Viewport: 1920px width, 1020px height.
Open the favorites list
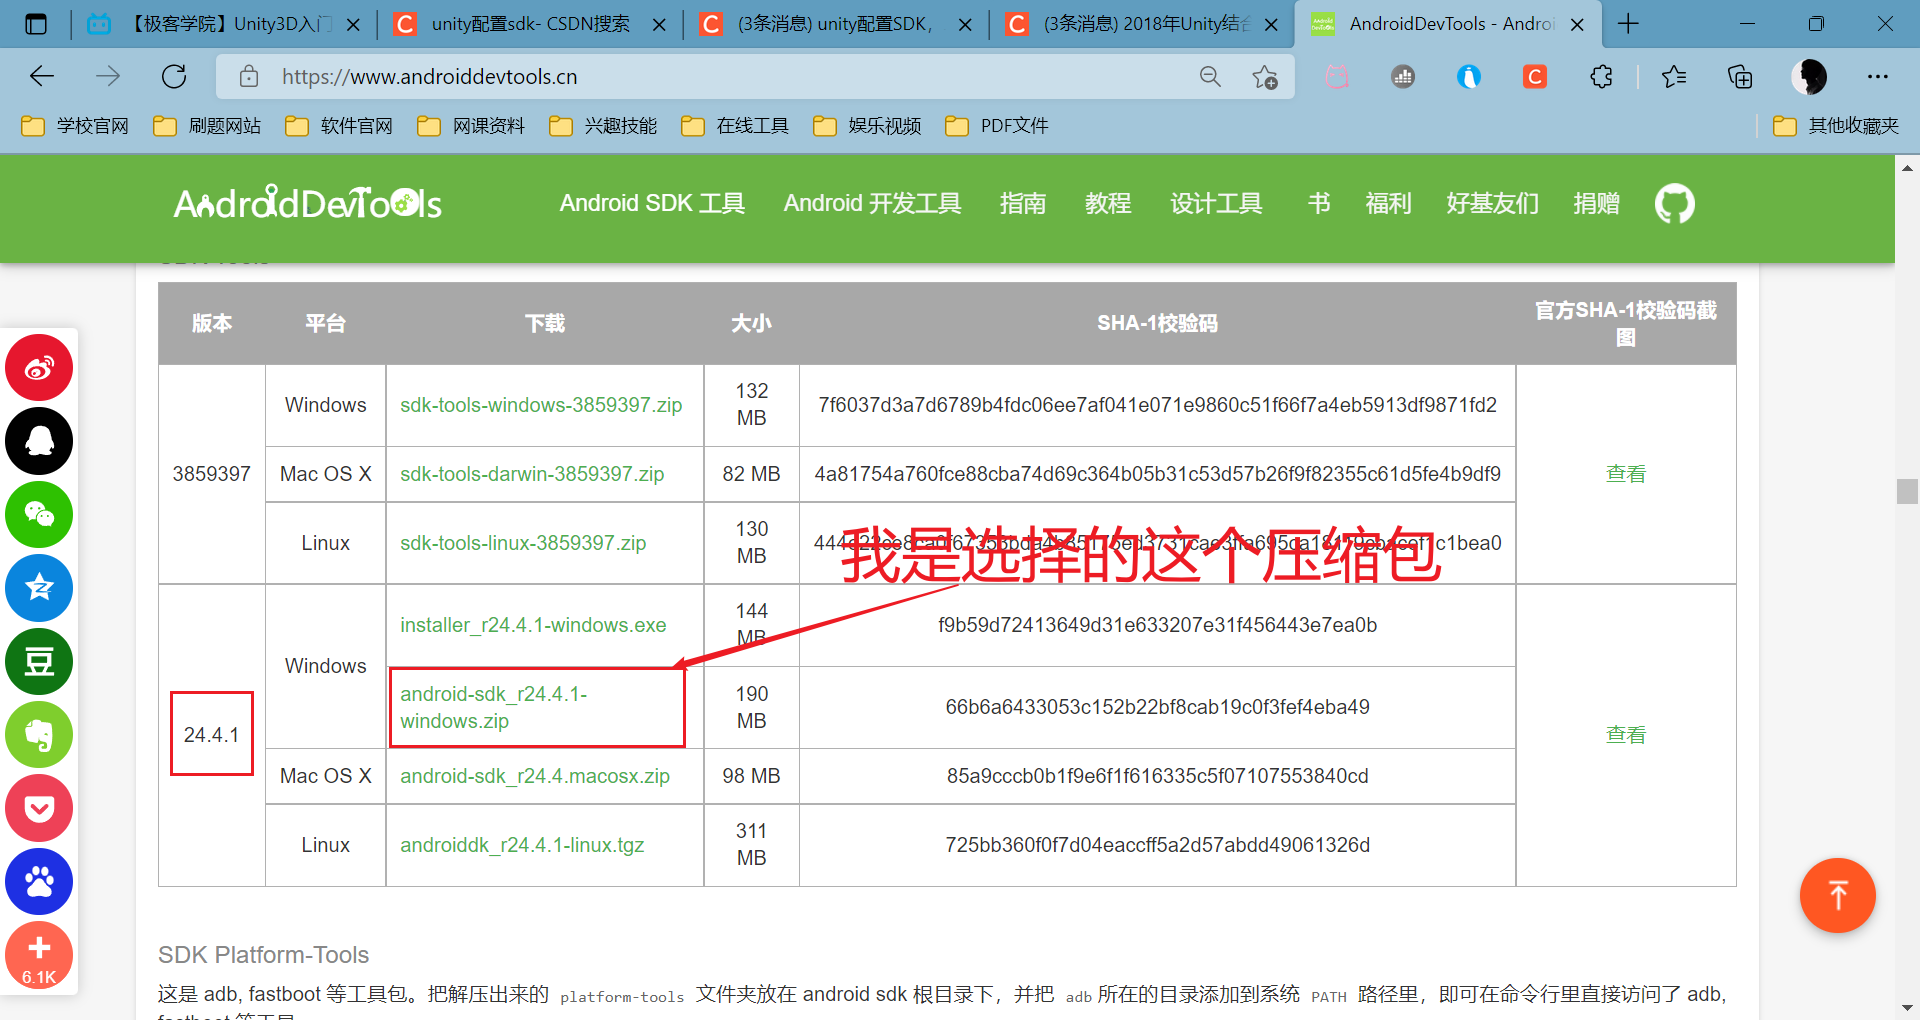pos(1674,77)
